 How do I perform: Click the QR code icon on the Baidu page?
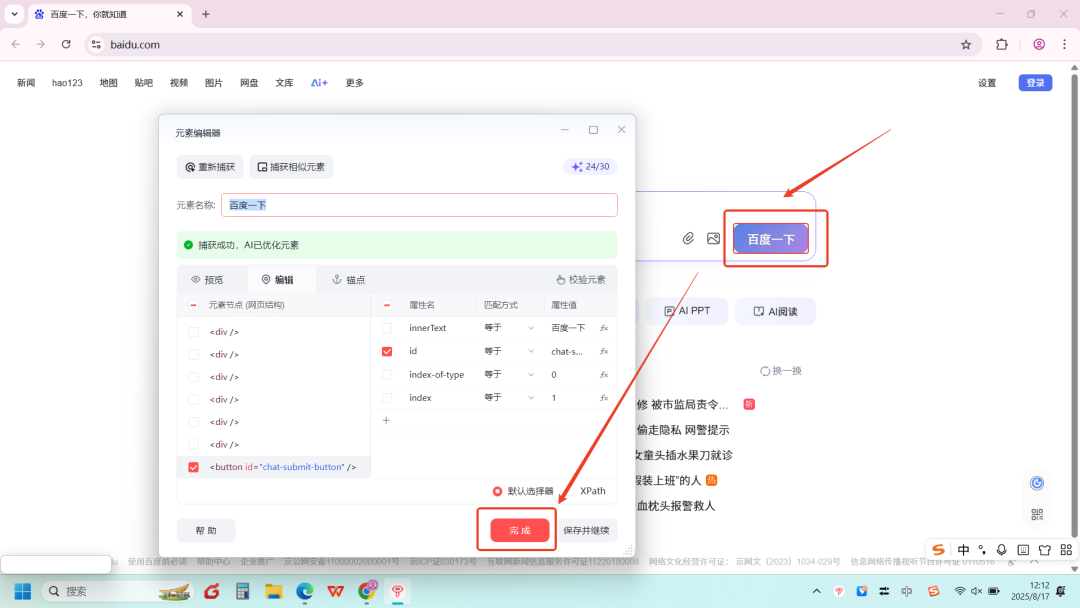tap(1037, 514)
